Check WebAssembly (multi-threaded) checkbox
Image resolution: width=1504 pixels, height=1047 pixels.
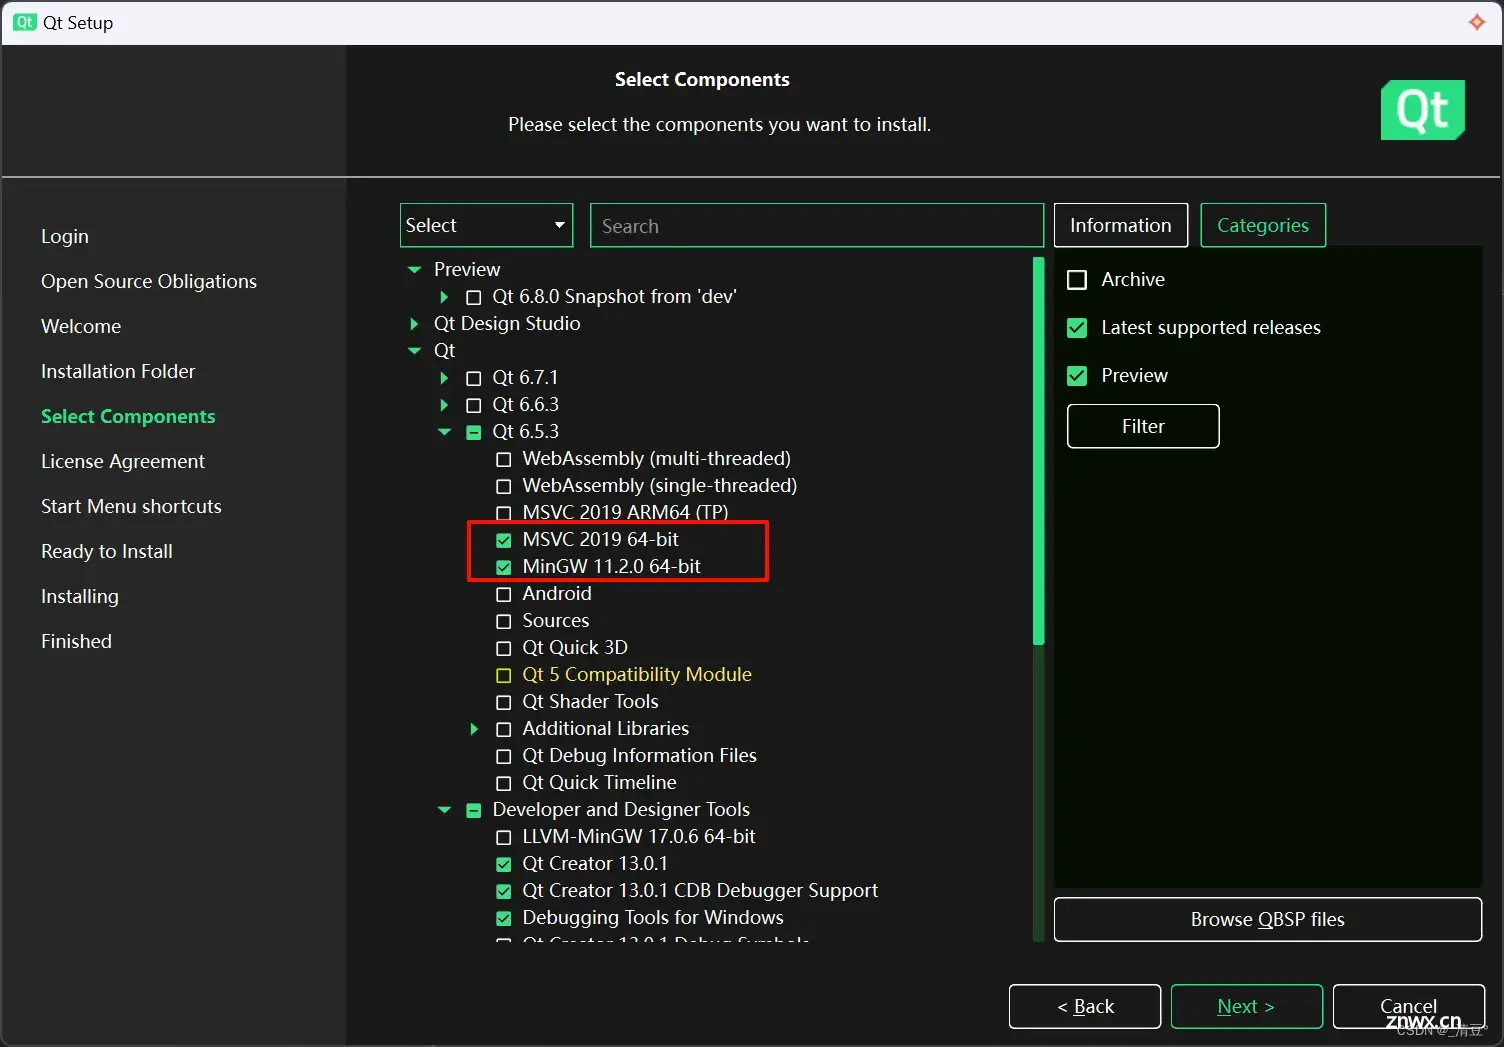tap(504, 459)
